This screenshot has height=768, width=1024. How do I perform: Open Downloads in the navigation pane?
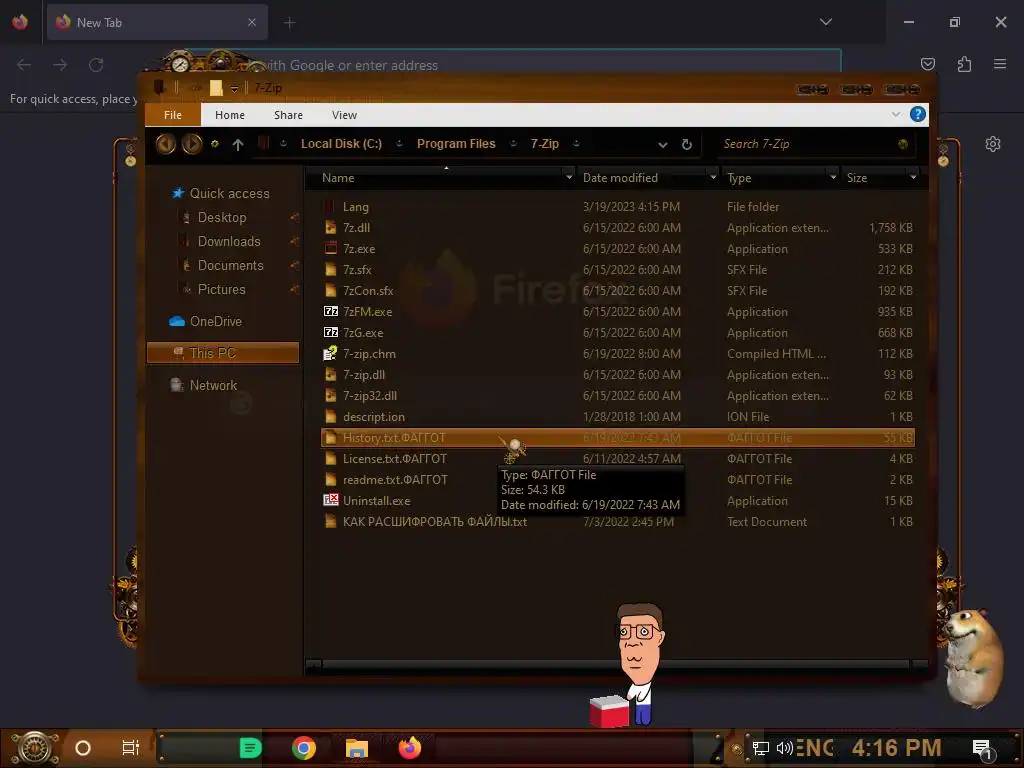(x=229, y=242)
